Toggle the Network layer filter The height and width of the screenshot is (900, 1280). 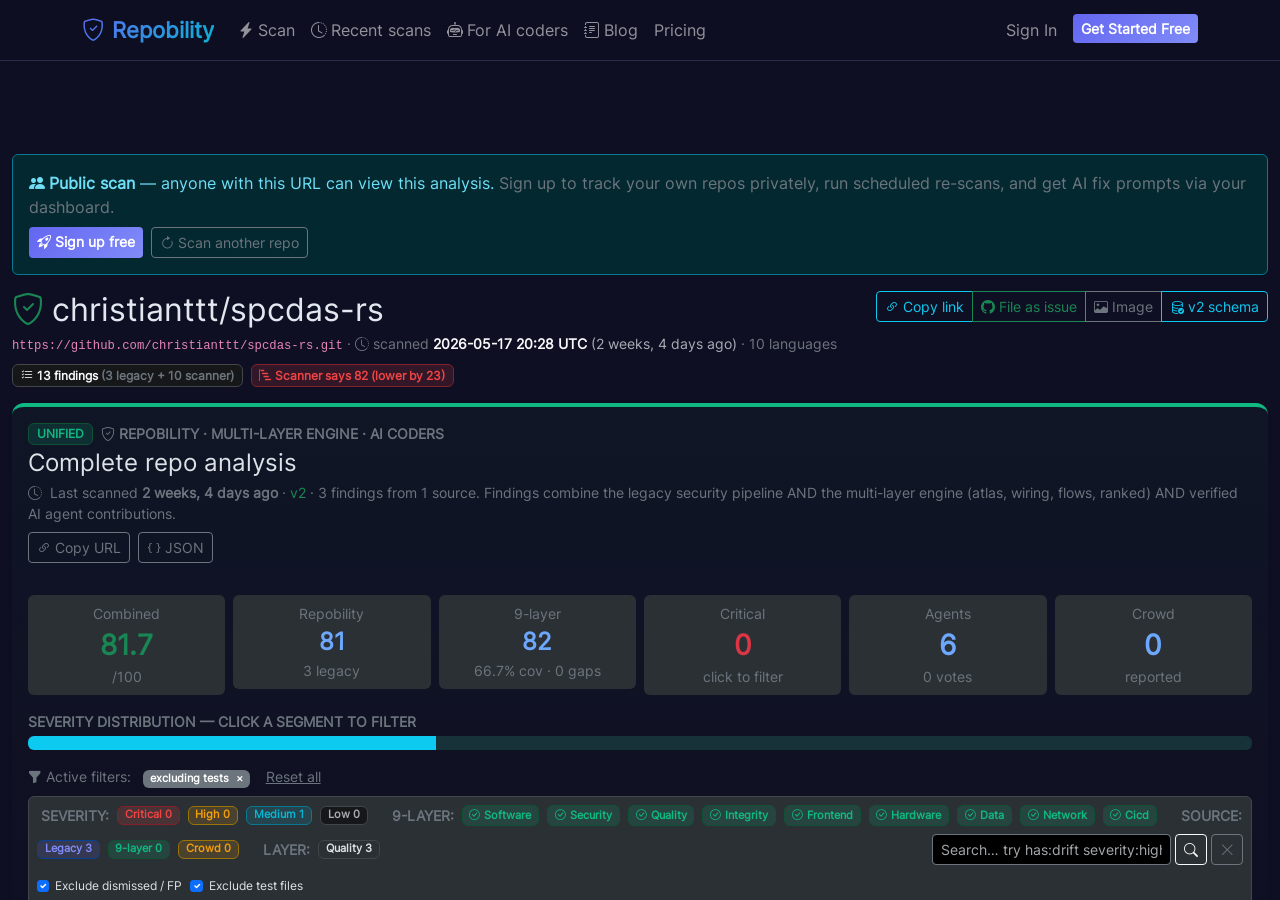pos(1057,815)
